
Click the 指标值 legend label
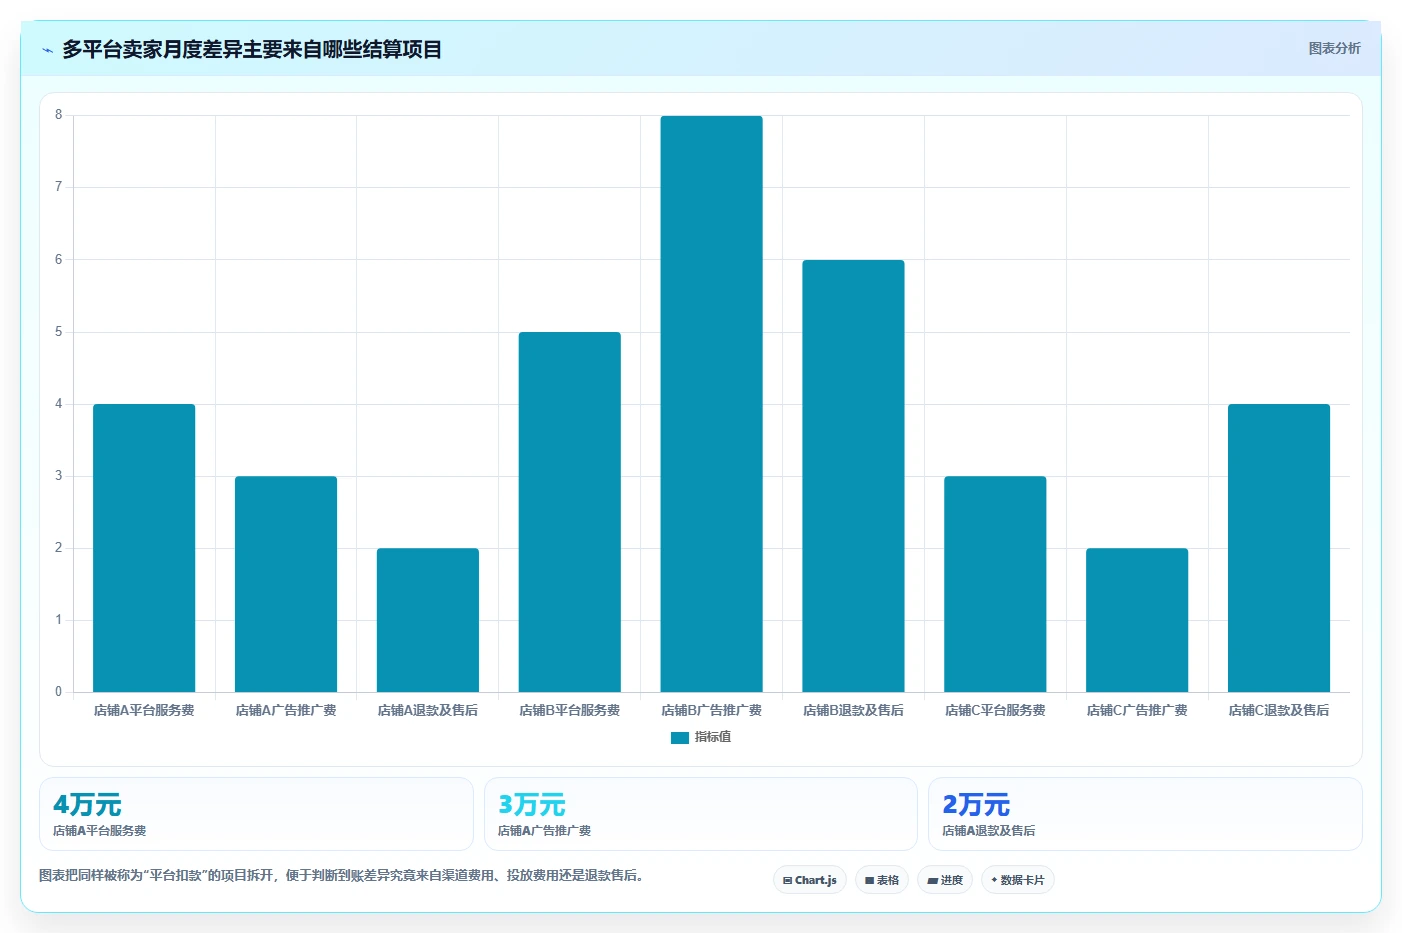click(x=713, y=737)
